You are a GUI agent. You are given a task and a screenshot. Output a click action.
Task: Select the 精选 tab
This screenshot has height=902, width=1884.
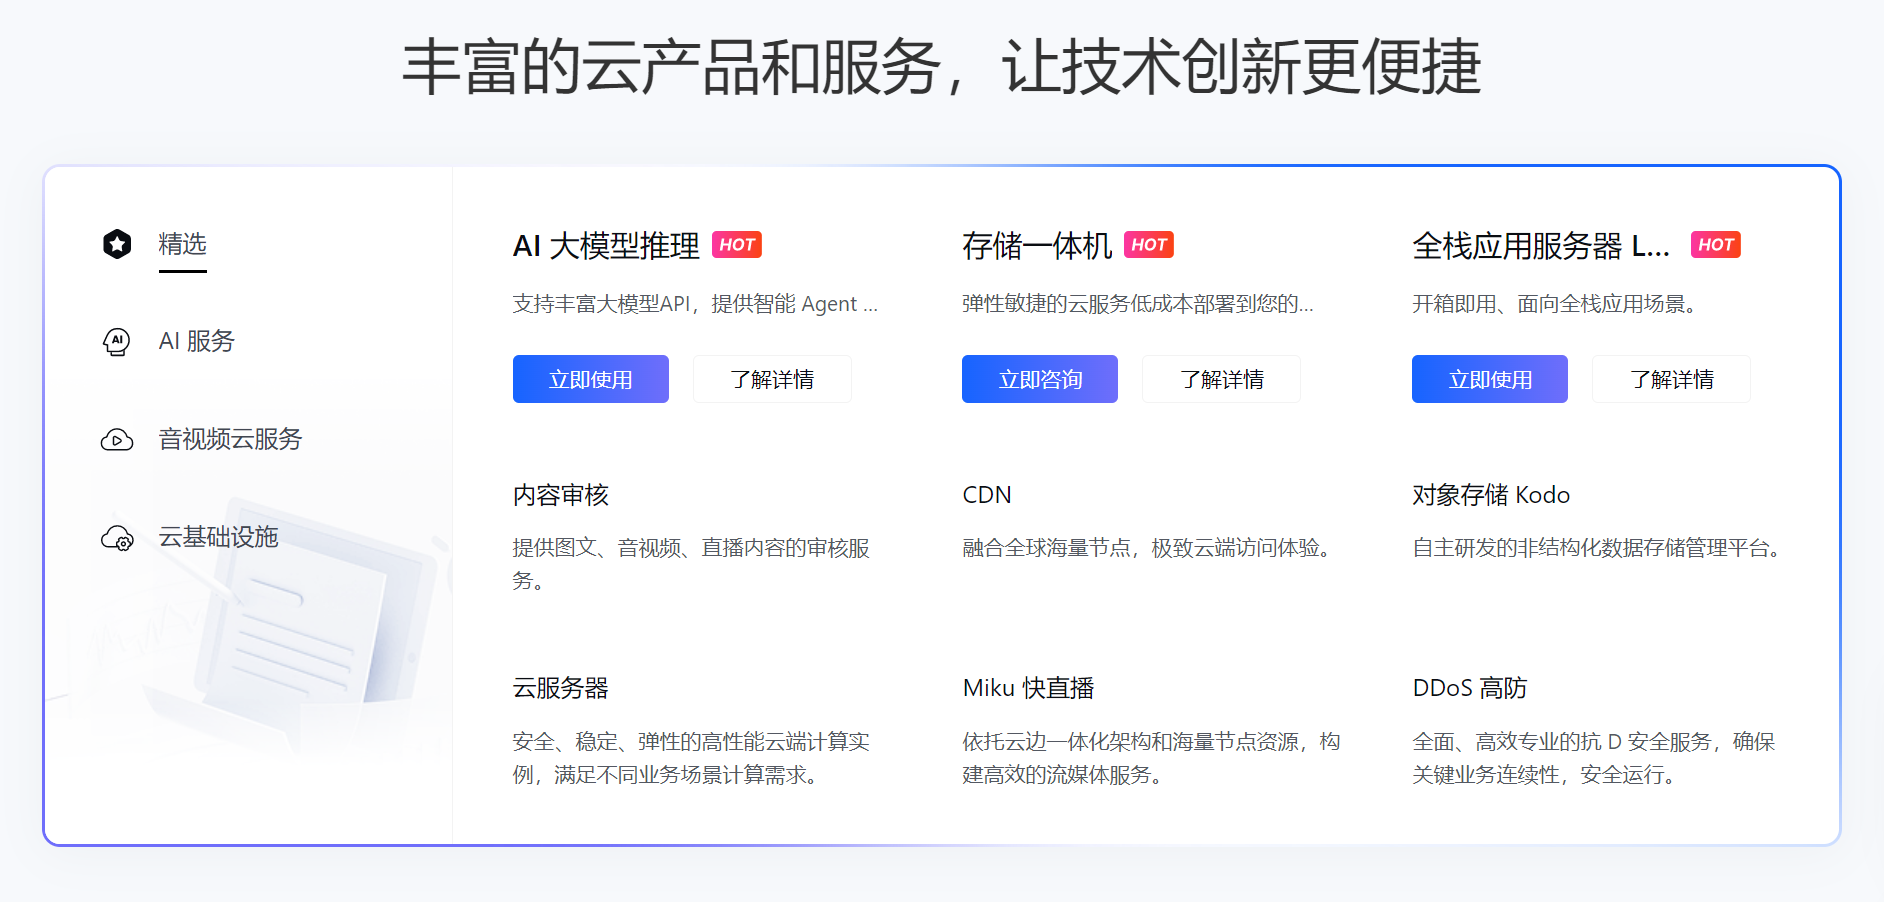[182, 244]
